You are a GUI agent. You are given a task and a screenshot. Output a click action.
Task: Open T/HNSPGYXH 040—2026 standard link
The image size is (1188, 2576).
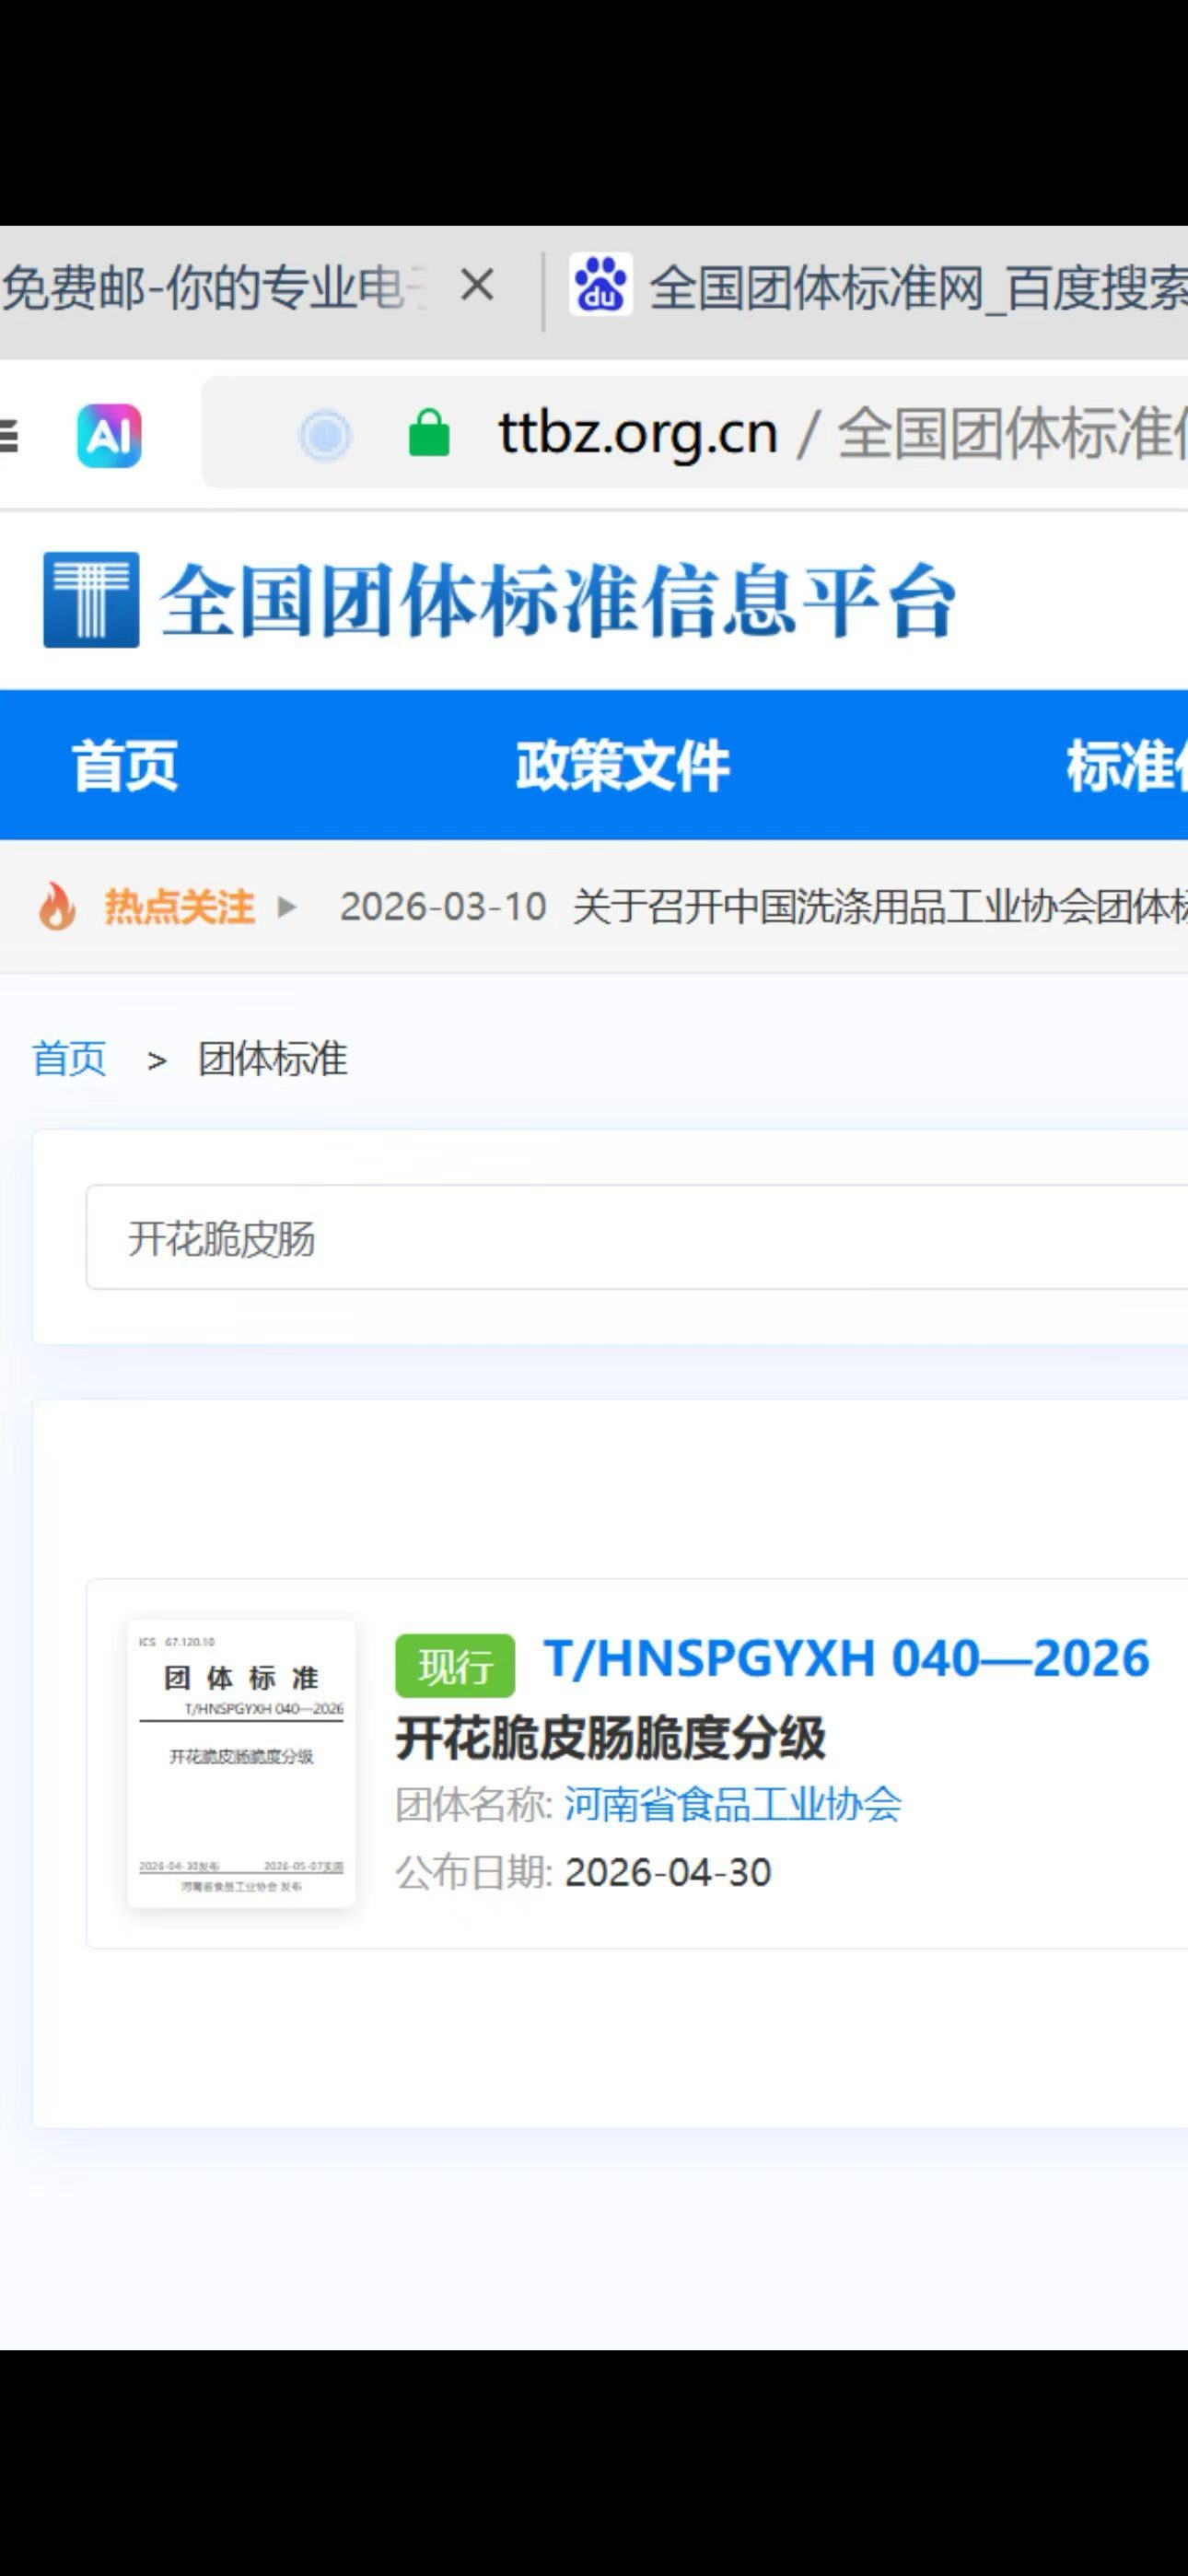pyautogui.click(x=846, y=1659)
